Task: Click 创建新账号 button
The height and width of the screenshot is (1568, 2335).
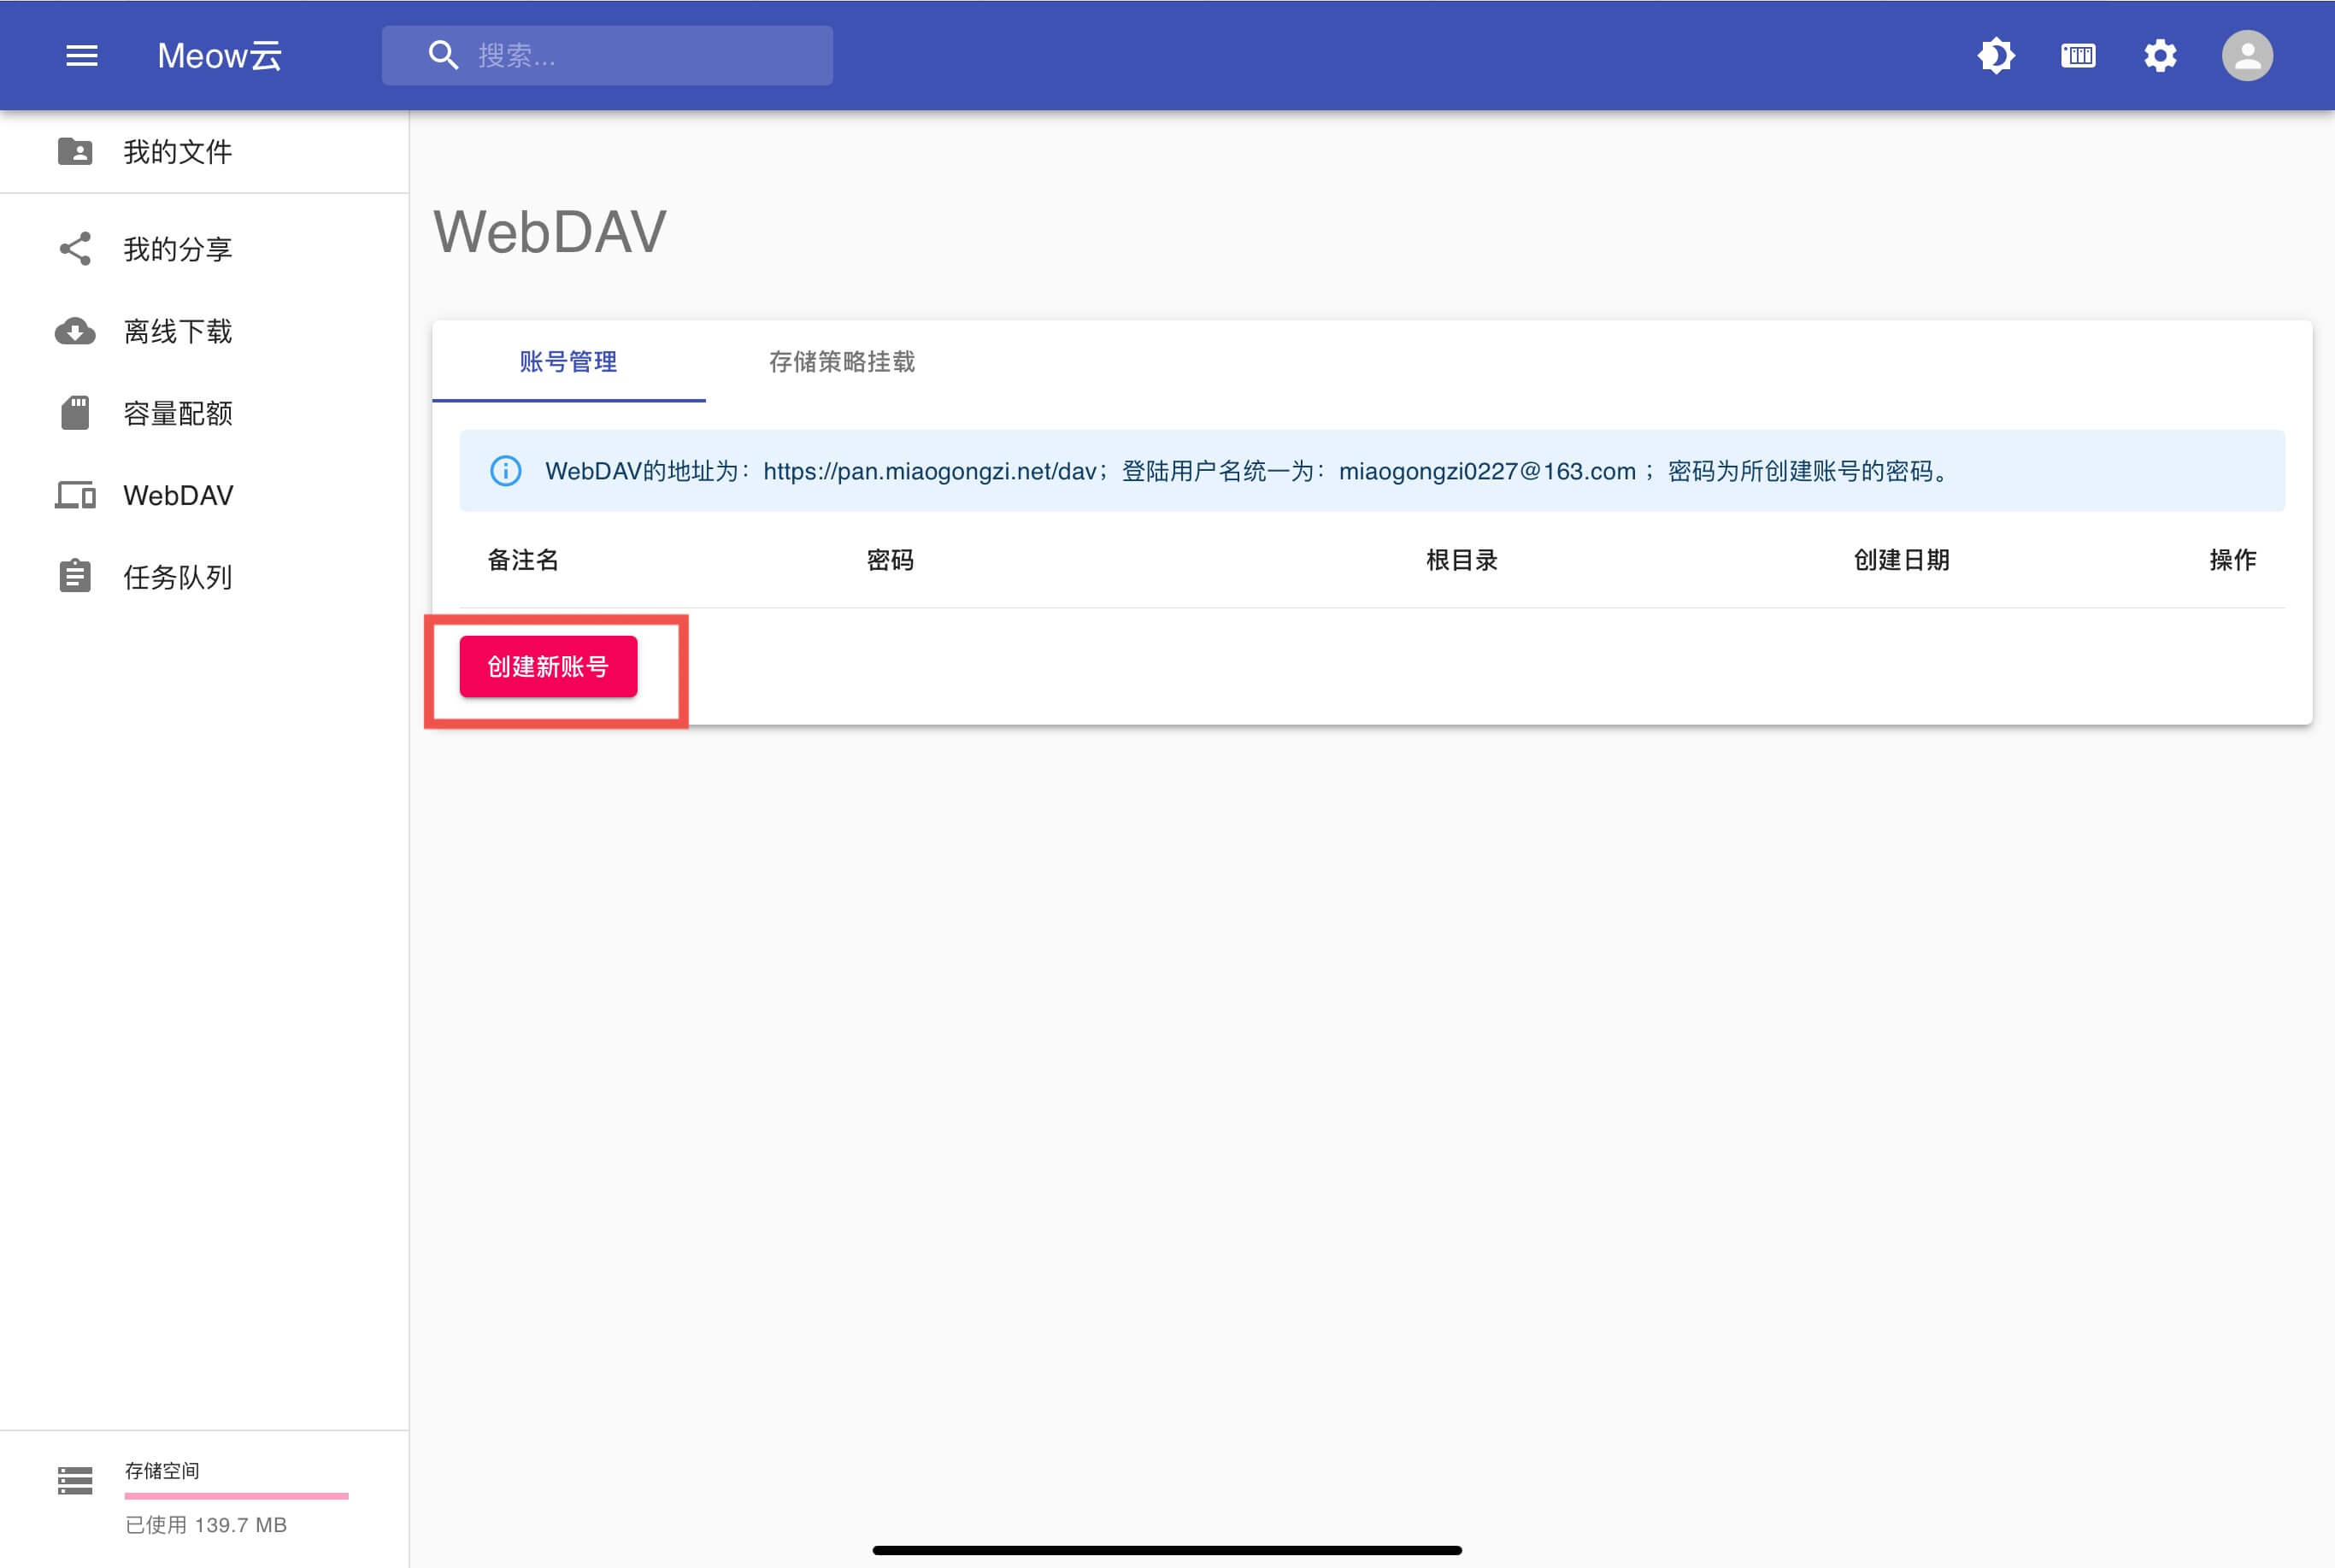Action: tap(548, 667)
